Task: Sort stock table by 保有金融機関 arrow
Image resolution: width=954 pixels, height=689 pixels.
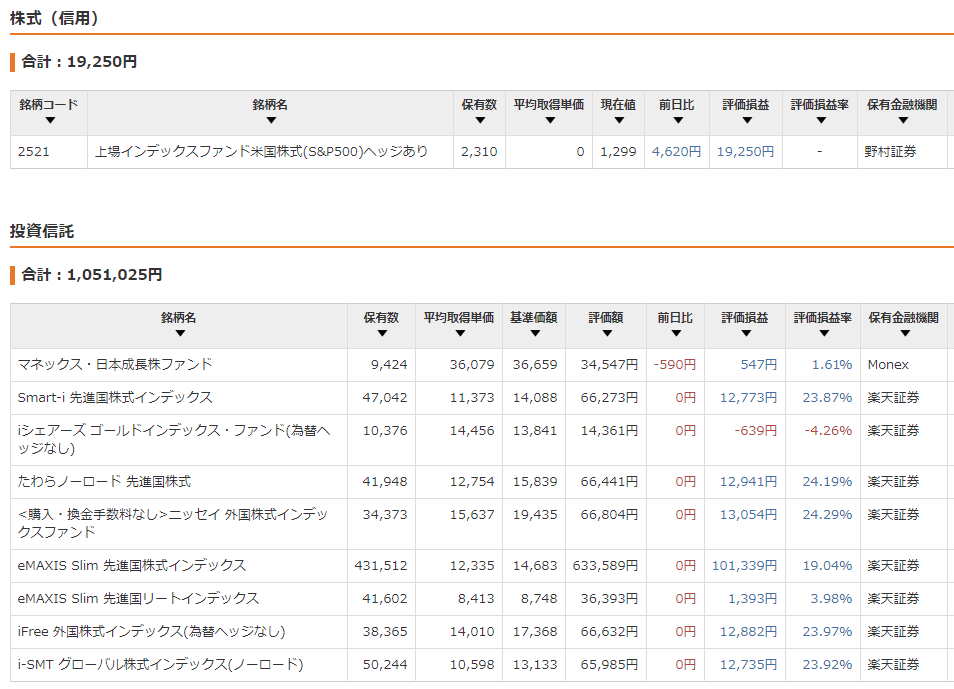Action: point(903,121)
